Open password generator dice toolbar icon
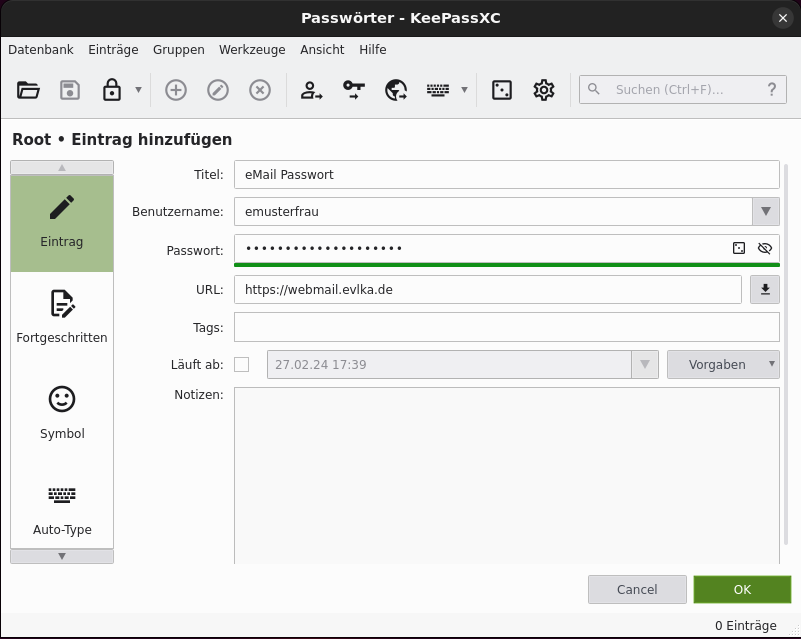The image size is (801, 639). [502, 90]
